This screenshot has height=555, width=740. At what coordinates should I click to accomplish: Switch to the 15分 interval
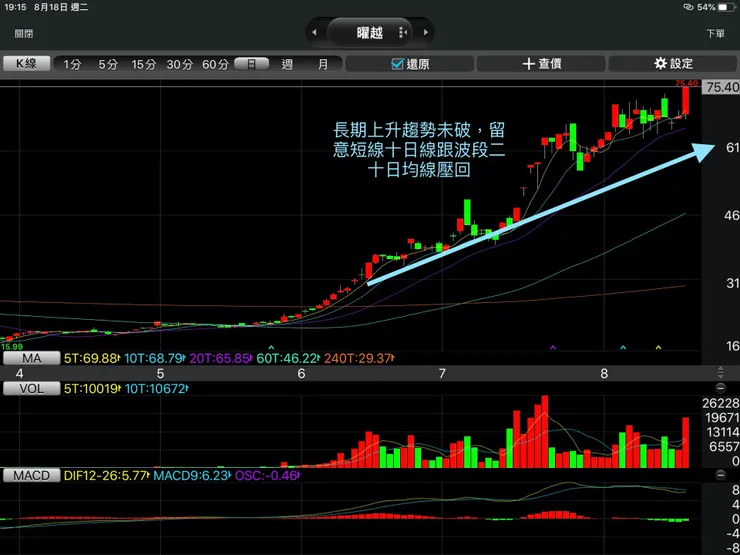coord(143,64)
